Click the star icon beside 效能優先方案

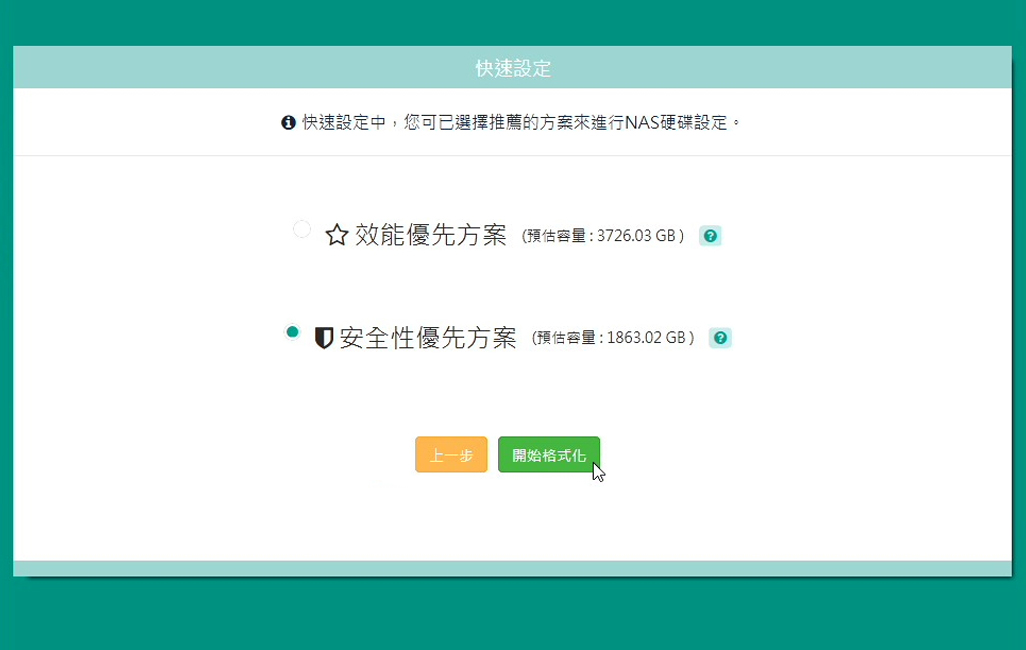point(337,236)
